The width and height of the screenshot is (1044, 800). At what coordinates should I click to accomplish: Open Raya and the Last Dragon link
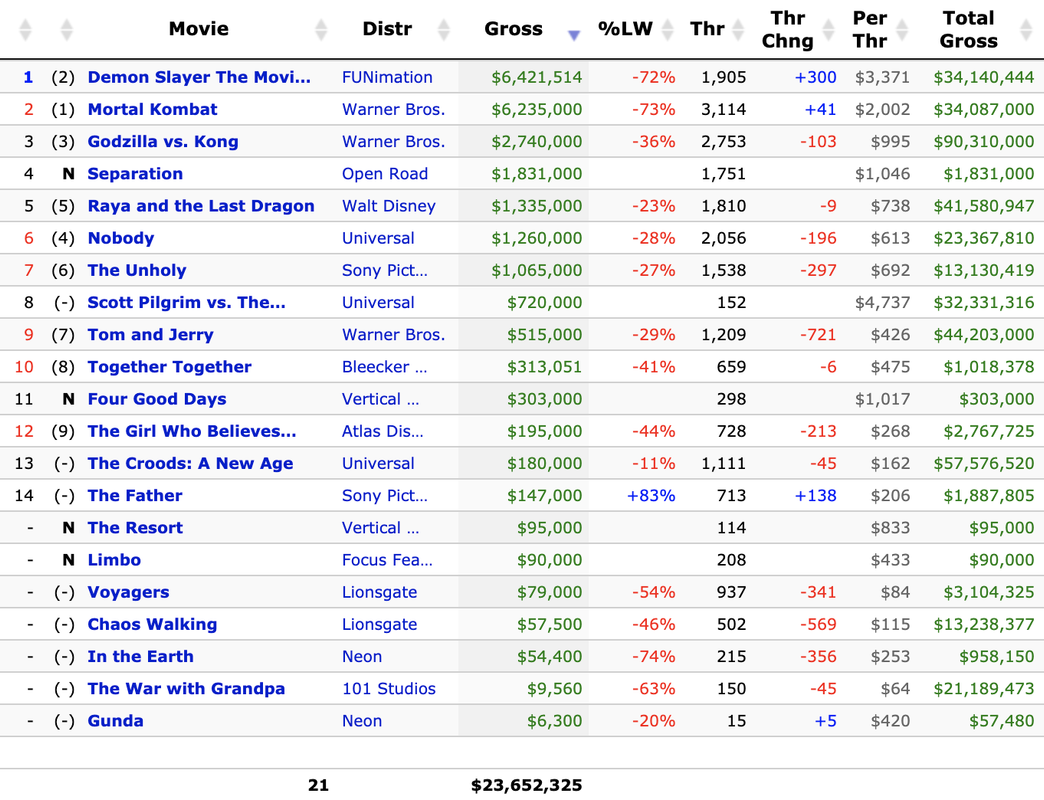(x=201, y=206)
